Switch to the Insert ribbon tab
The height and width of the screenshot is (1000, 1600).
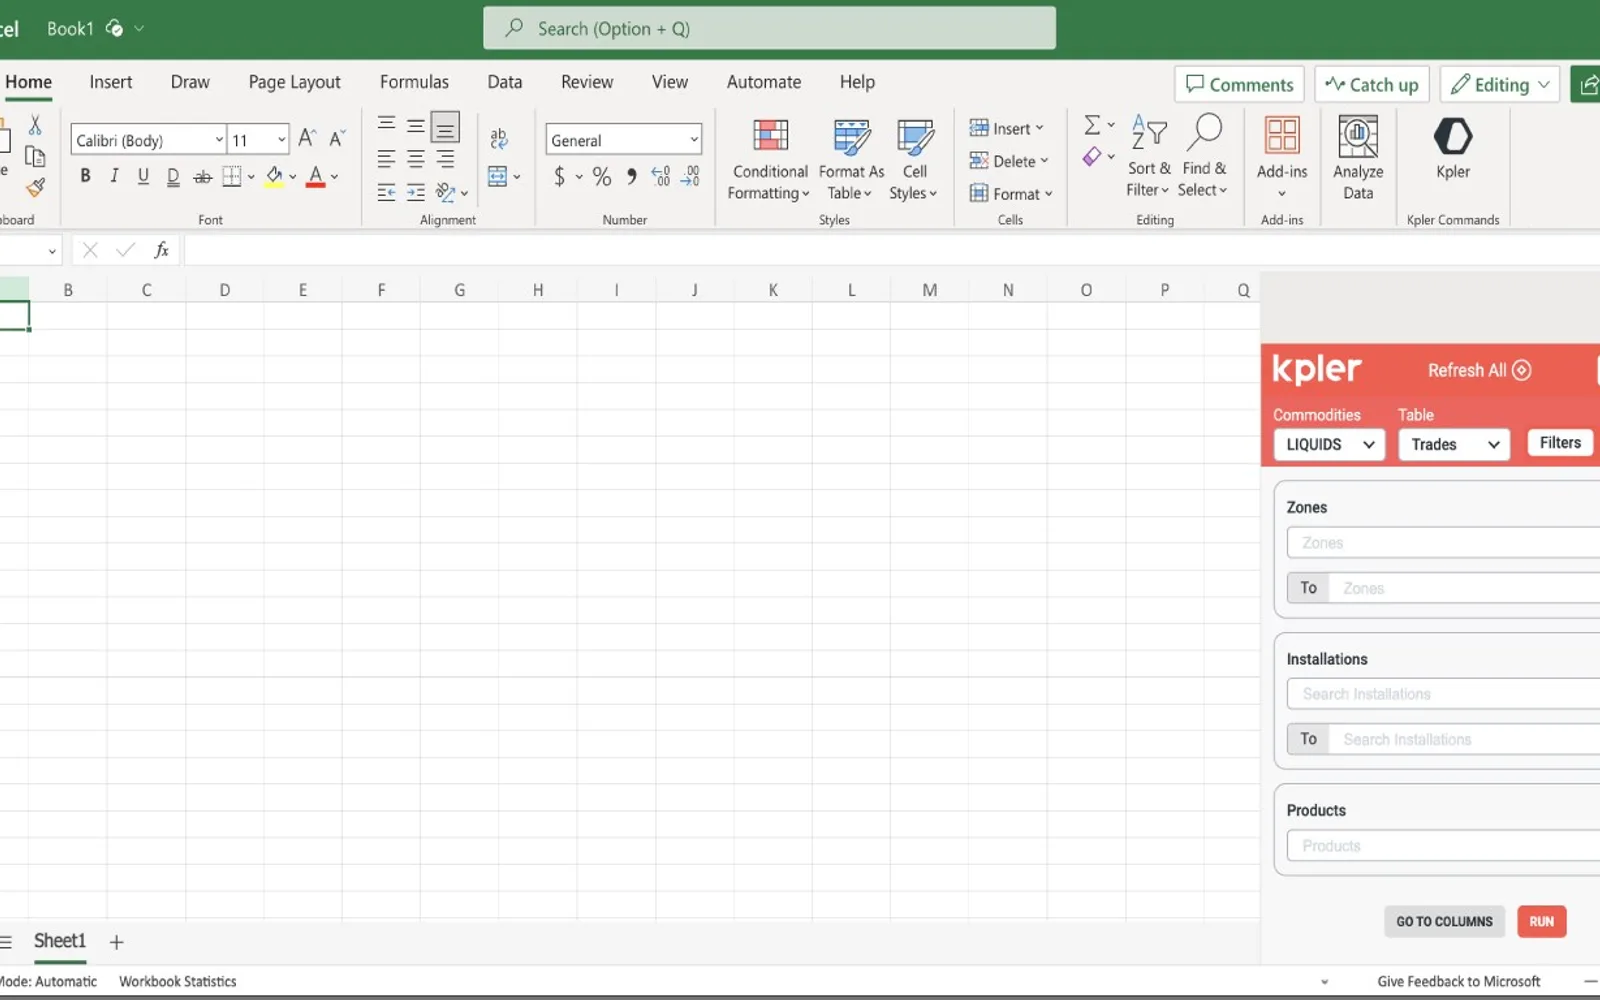pyautogui.click(x=110, y=82)
